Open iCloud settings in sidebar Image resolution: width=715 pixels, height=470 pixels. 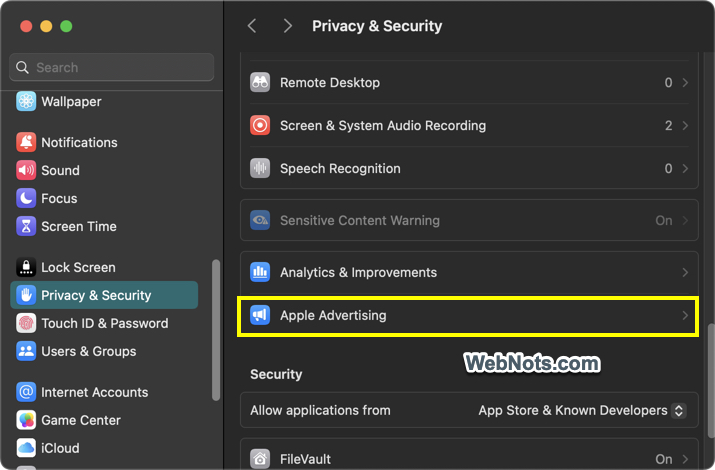[104, 448]
